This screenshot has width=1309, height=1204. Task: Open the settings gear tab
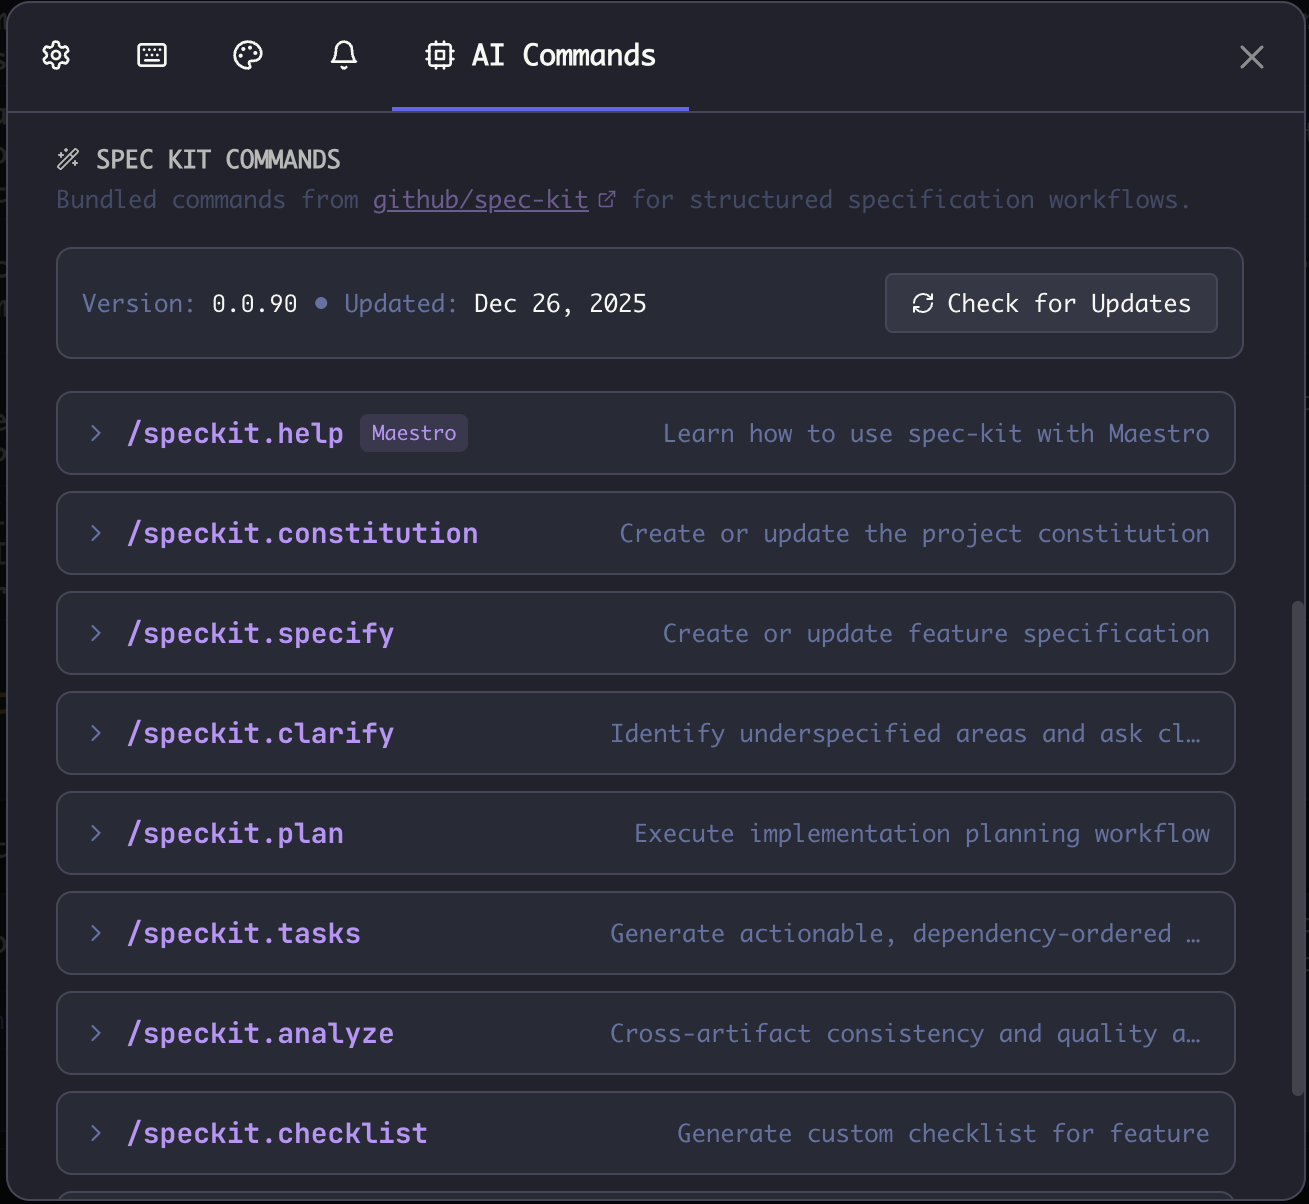tap(56, 56)
